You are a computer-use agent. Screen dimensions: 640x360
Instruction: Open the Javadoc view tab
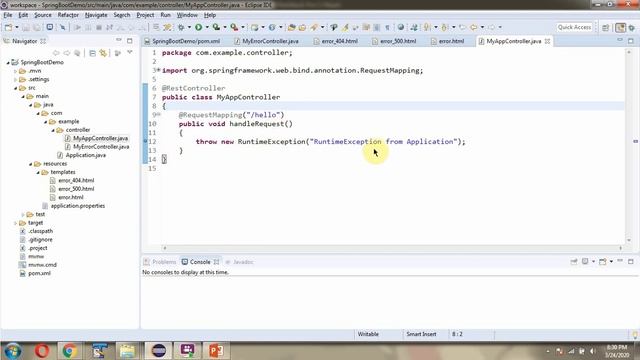coord(242,262)
